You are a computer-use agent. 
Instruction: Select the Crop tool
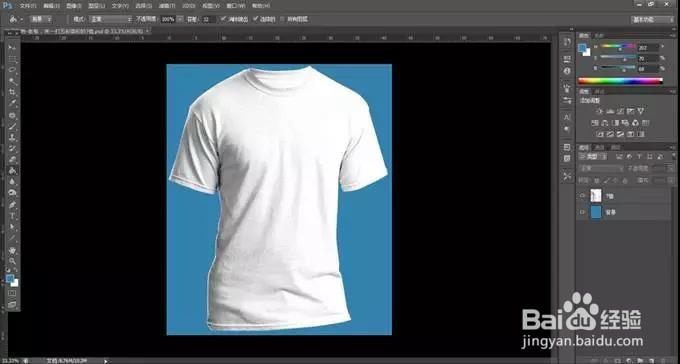[x=13, y=92]
